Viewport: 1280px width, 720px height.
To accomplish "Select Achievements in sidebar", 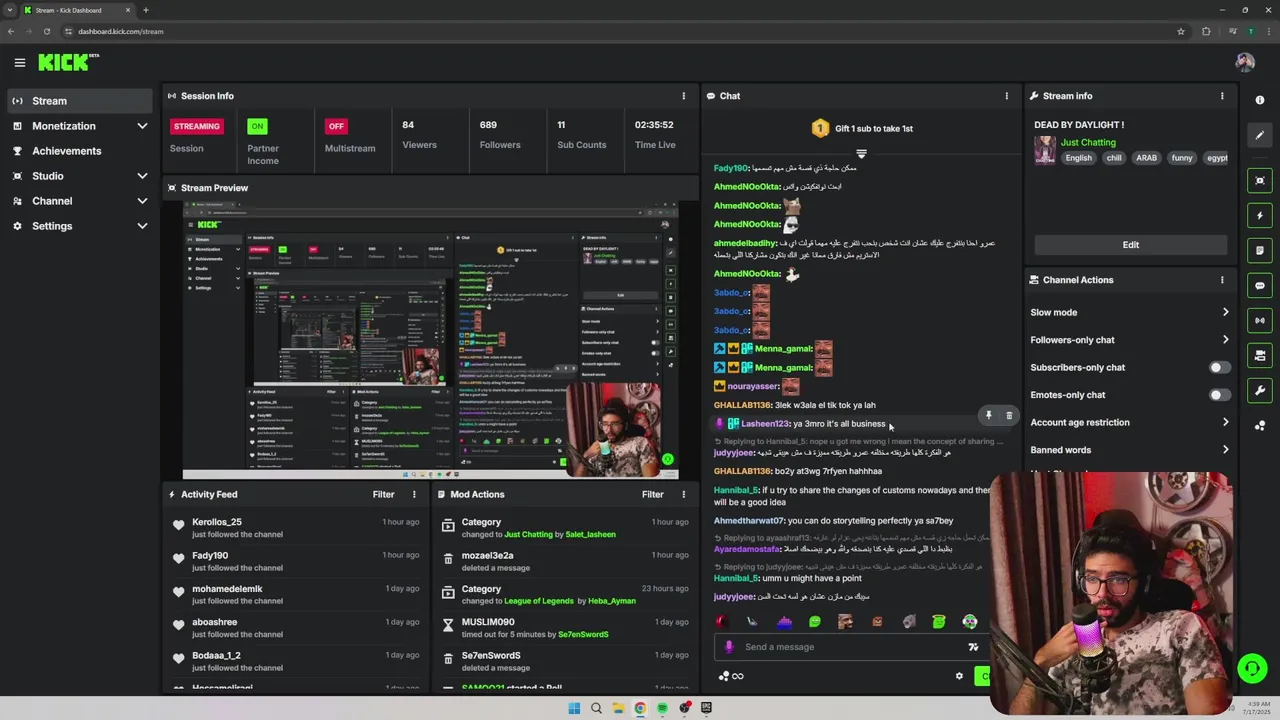I will tap(80, 151).
